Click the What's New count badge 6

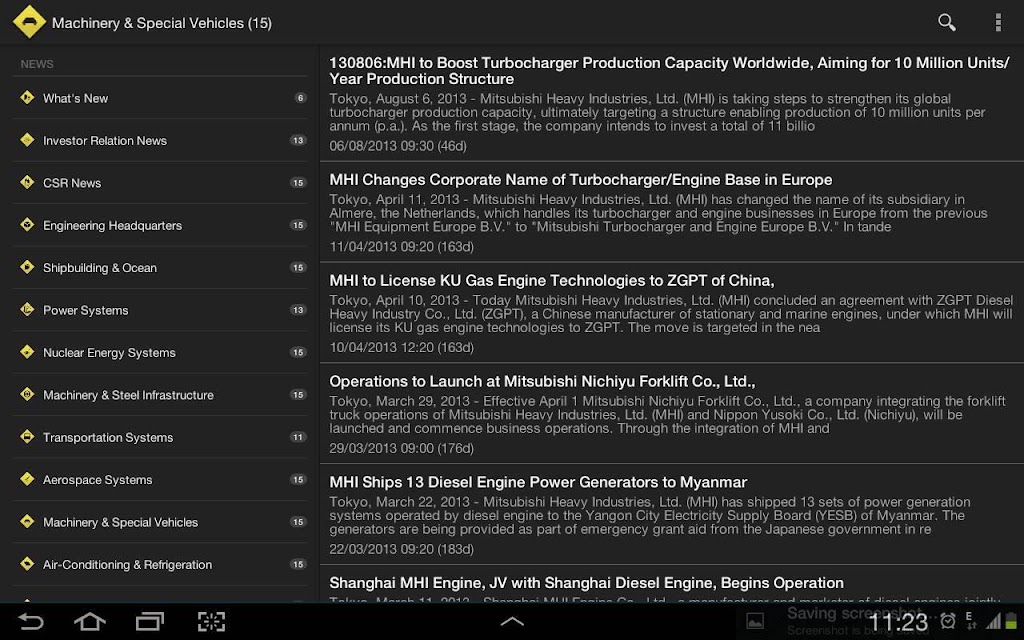300,98
